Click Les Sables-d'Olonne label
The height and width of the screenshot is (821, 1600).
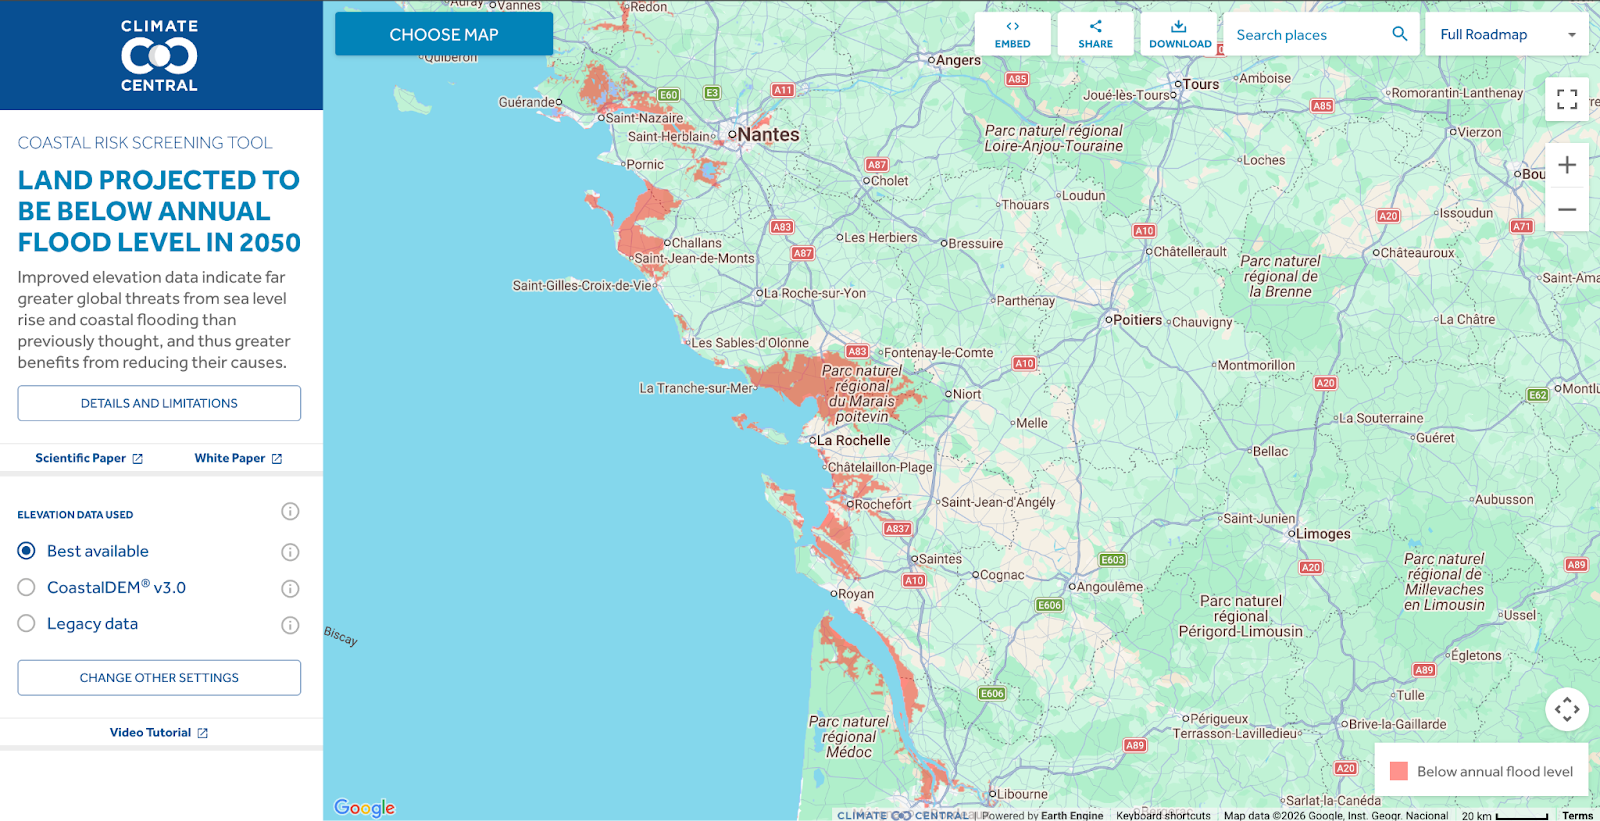[750, 343]
